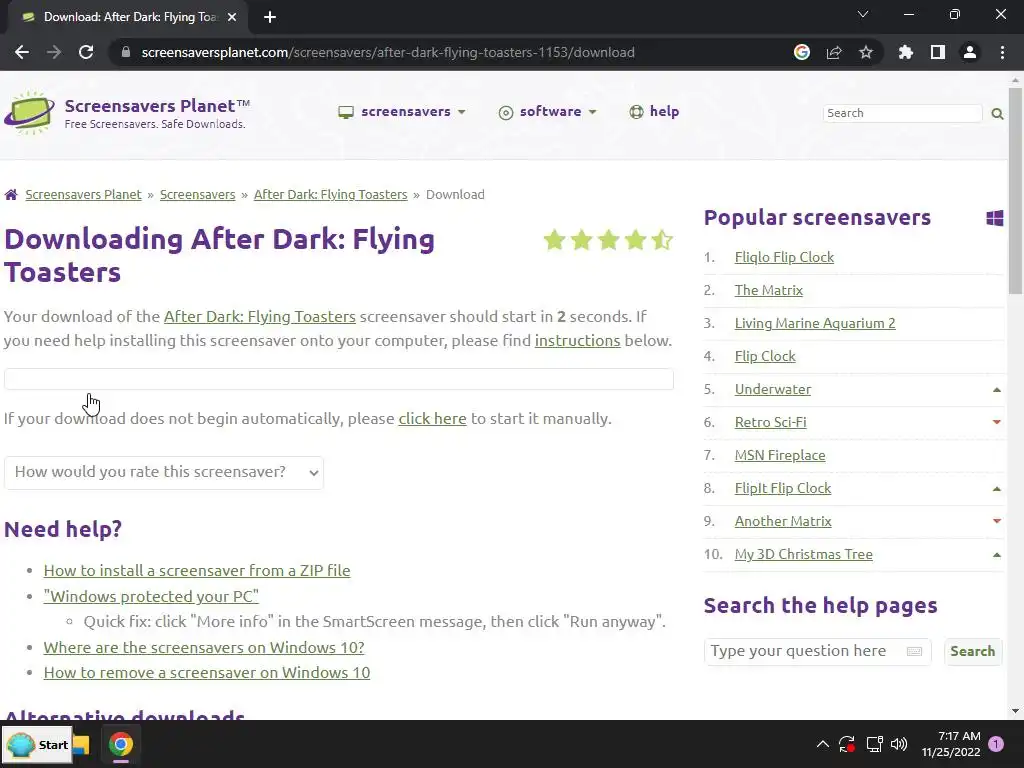The height and width of the screenshot is (768, 1024).
Task: Click the share page icon
Action: point(834,52)
